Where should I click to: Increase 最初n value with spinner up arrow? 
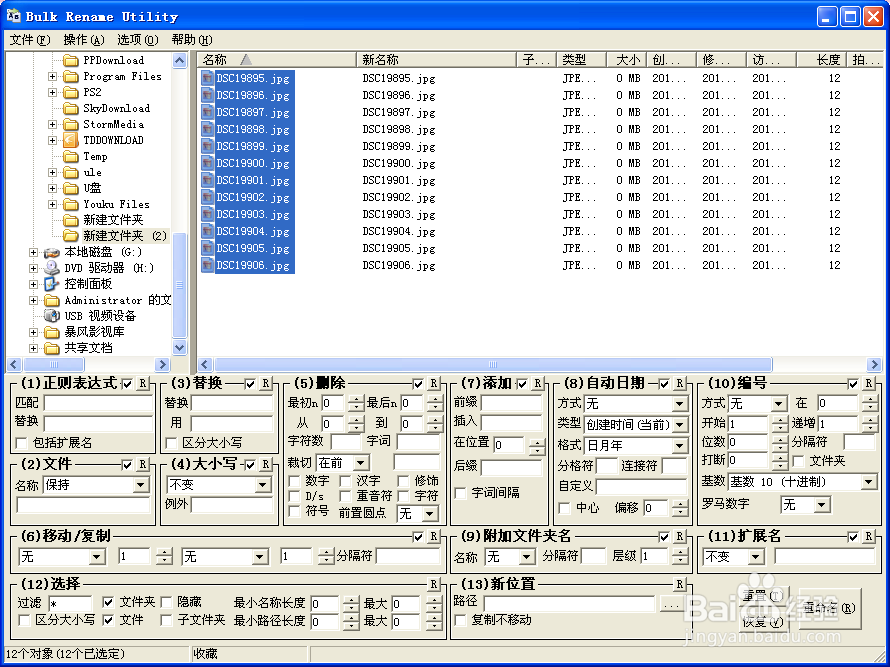355,400
